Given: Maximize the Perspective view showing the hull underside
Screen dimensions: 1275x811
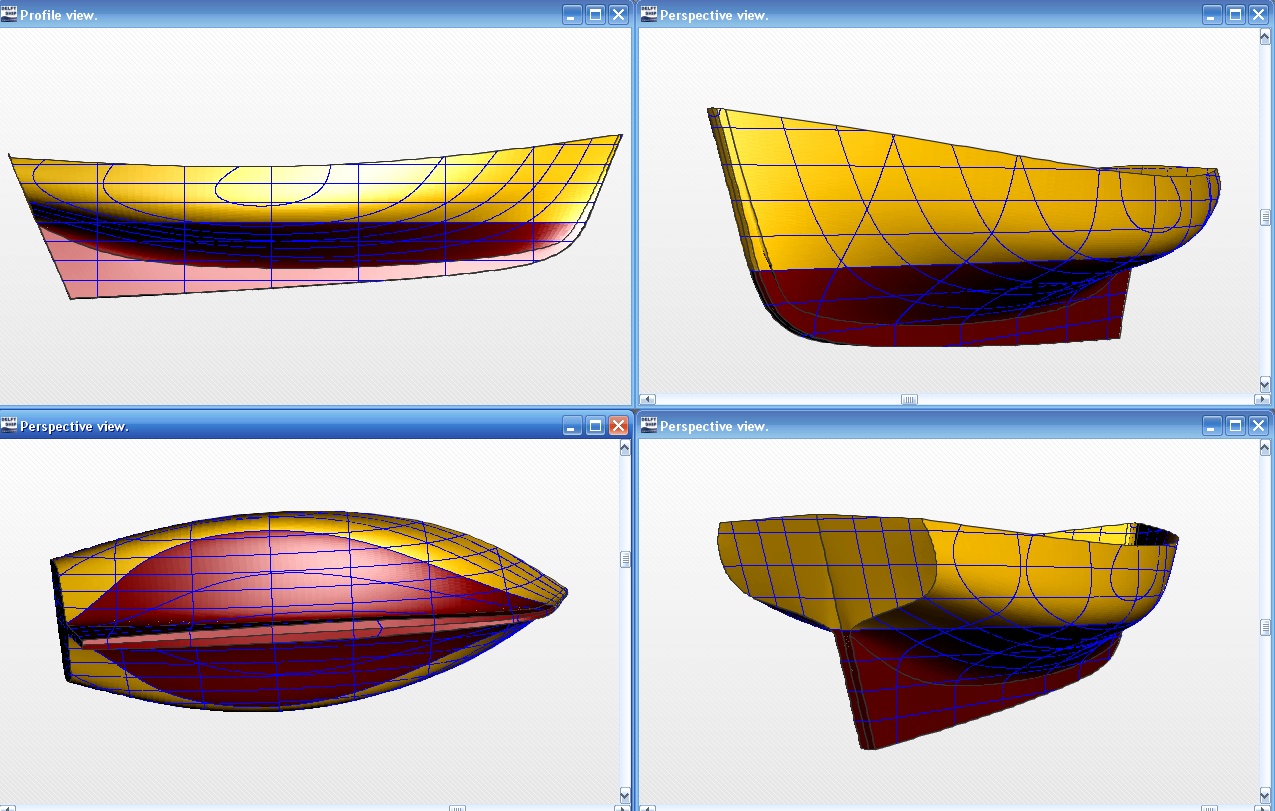Looking at the screenshot, I should pyautogui.click(x=595, y=425).
